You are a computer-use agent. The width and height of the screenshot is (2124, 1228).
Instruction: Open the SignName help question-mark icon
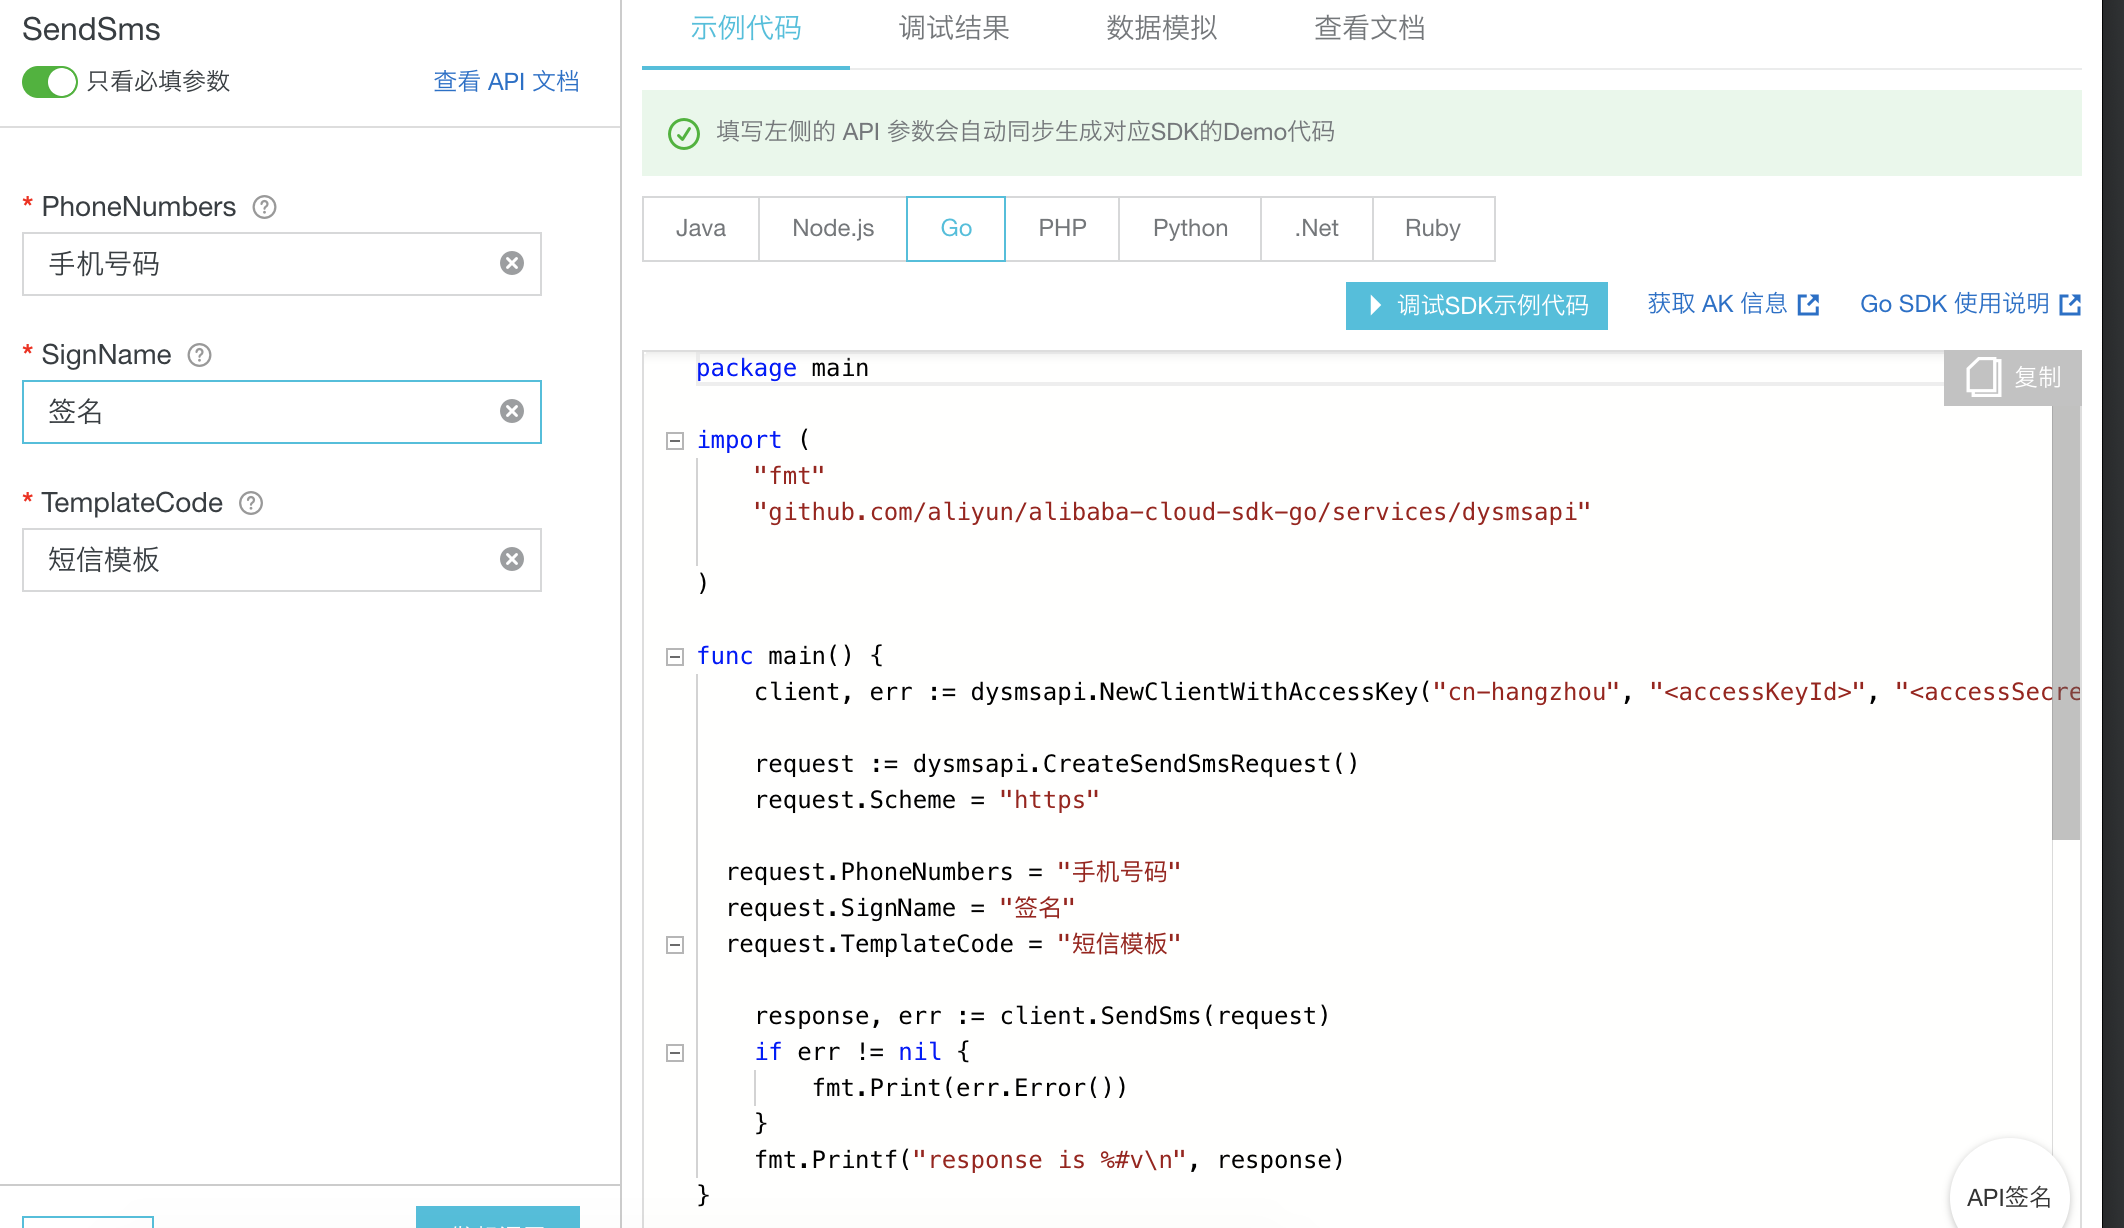(x=200, y=355)
